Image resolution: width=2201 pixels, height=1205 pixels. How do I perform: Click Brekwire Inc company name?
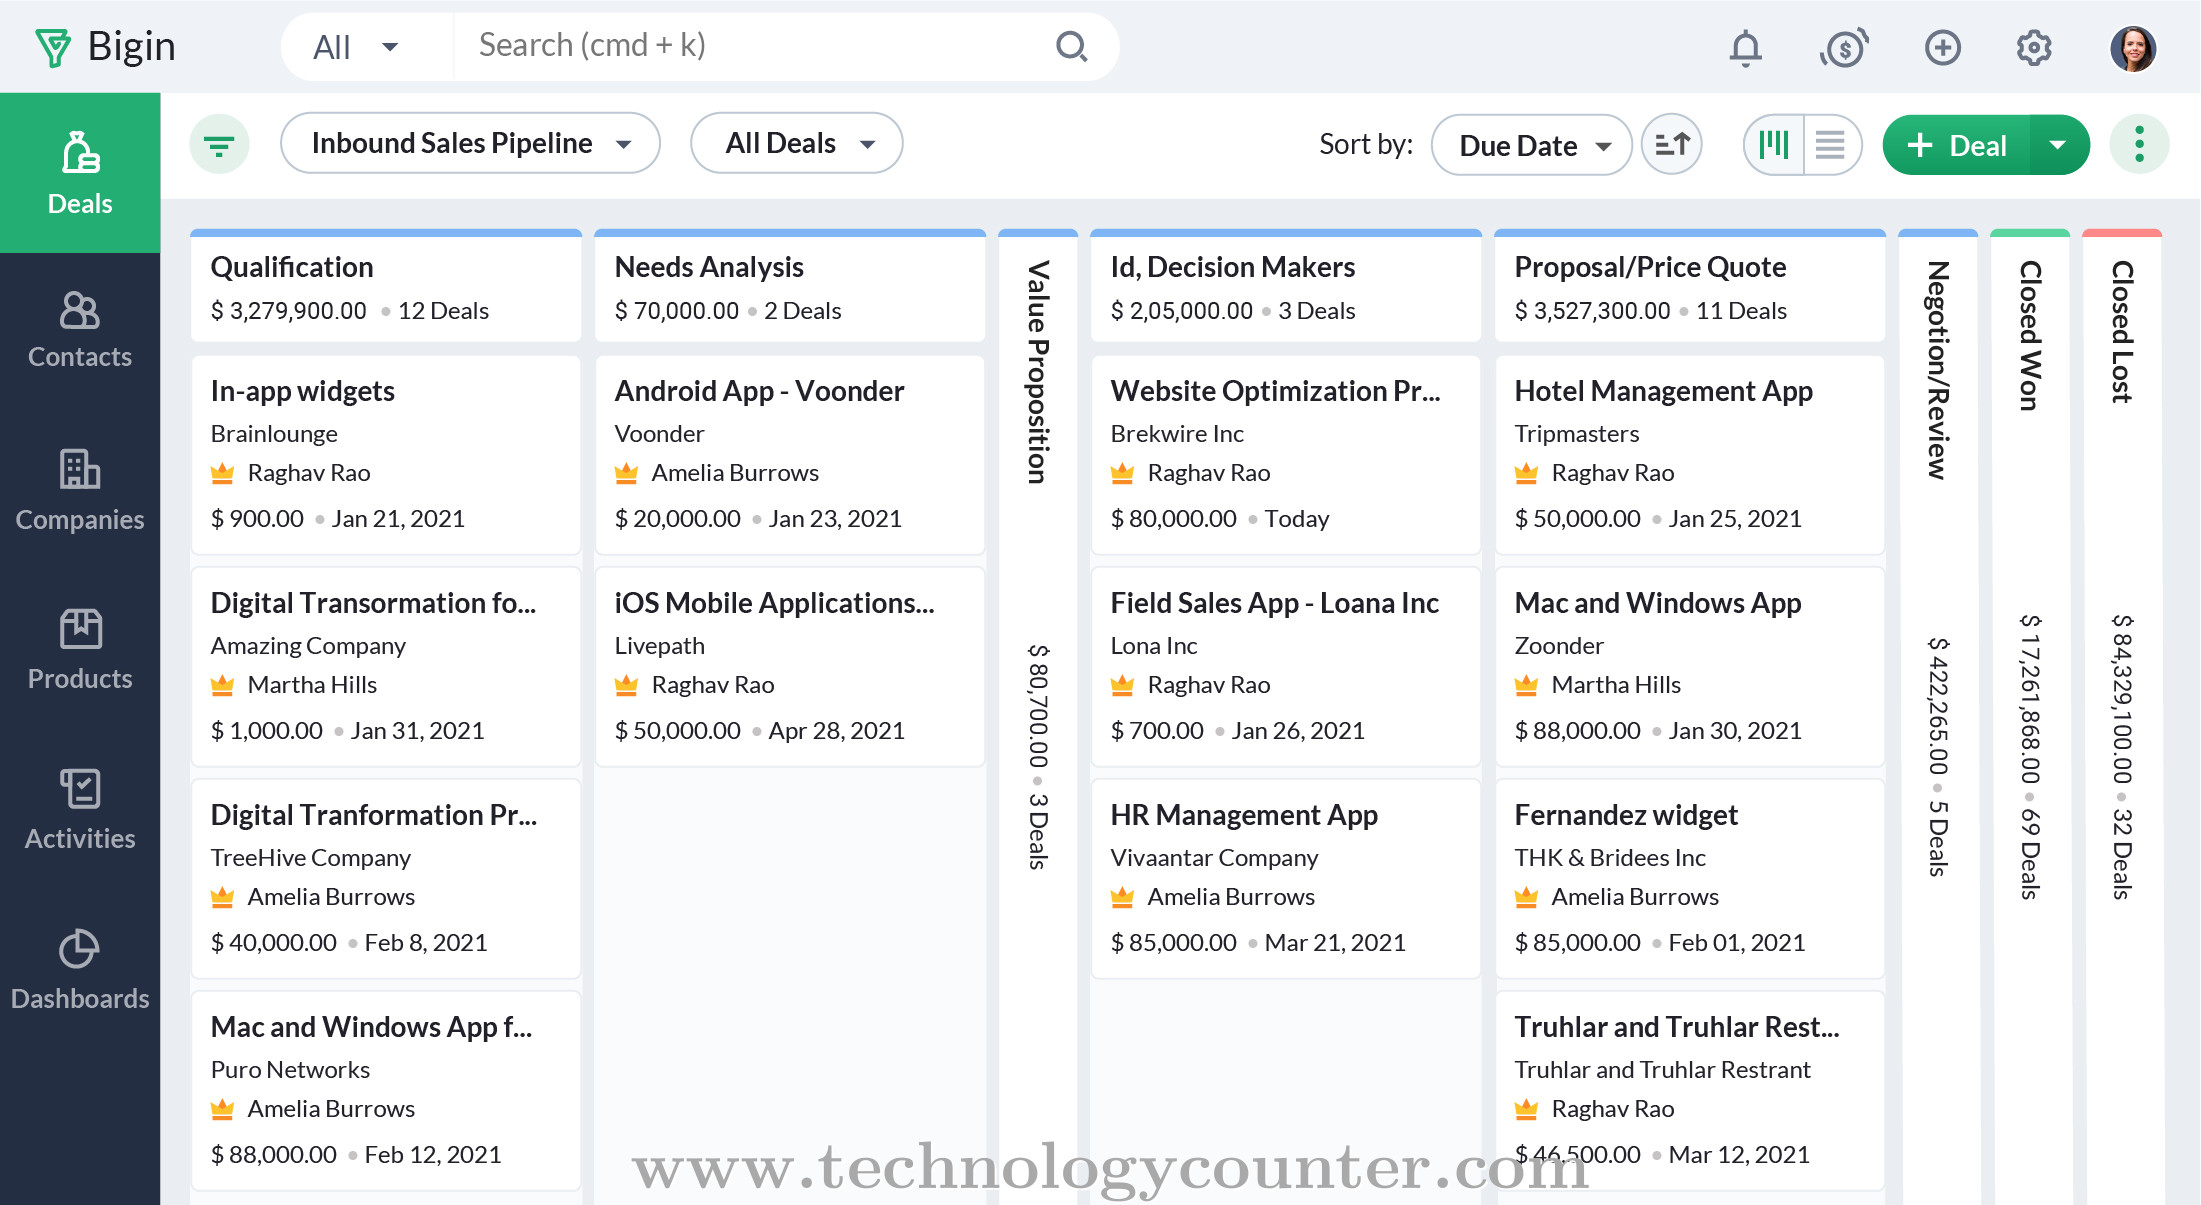tap(1177, 434)
